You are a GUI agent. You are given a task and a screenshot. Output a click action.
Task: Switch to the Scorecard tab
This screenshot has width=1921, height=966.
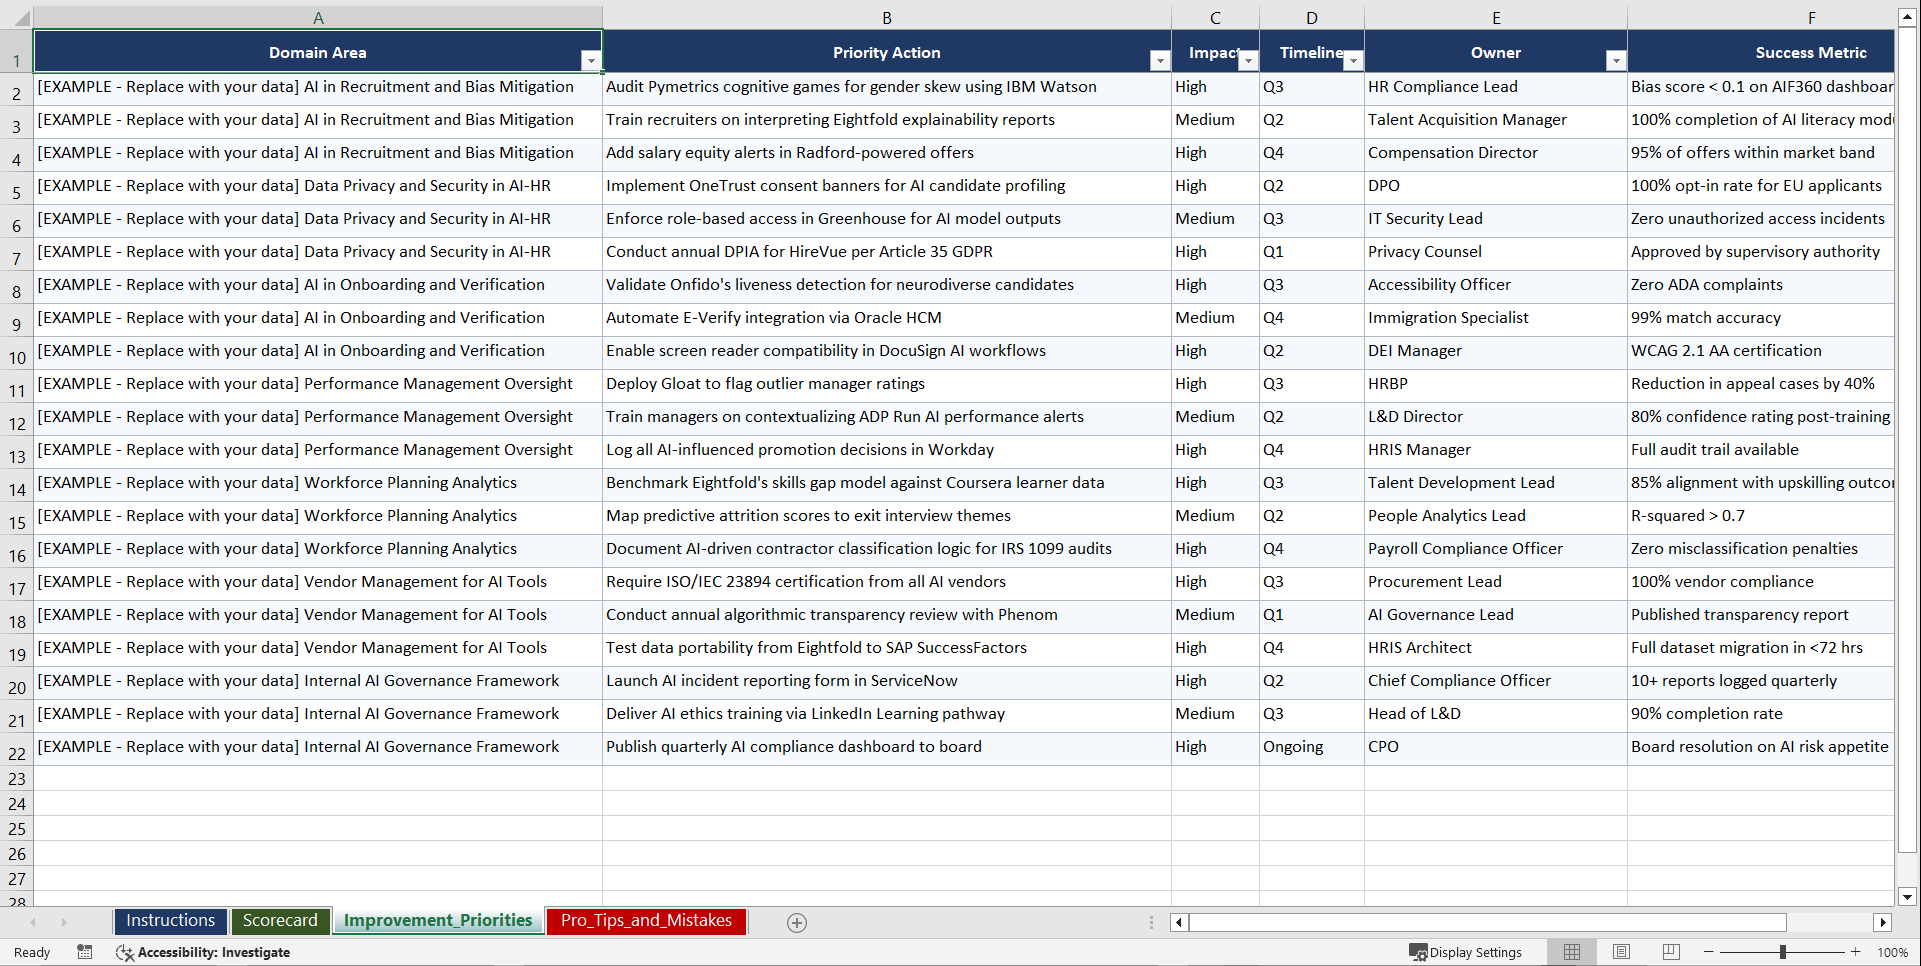point(280,921)
